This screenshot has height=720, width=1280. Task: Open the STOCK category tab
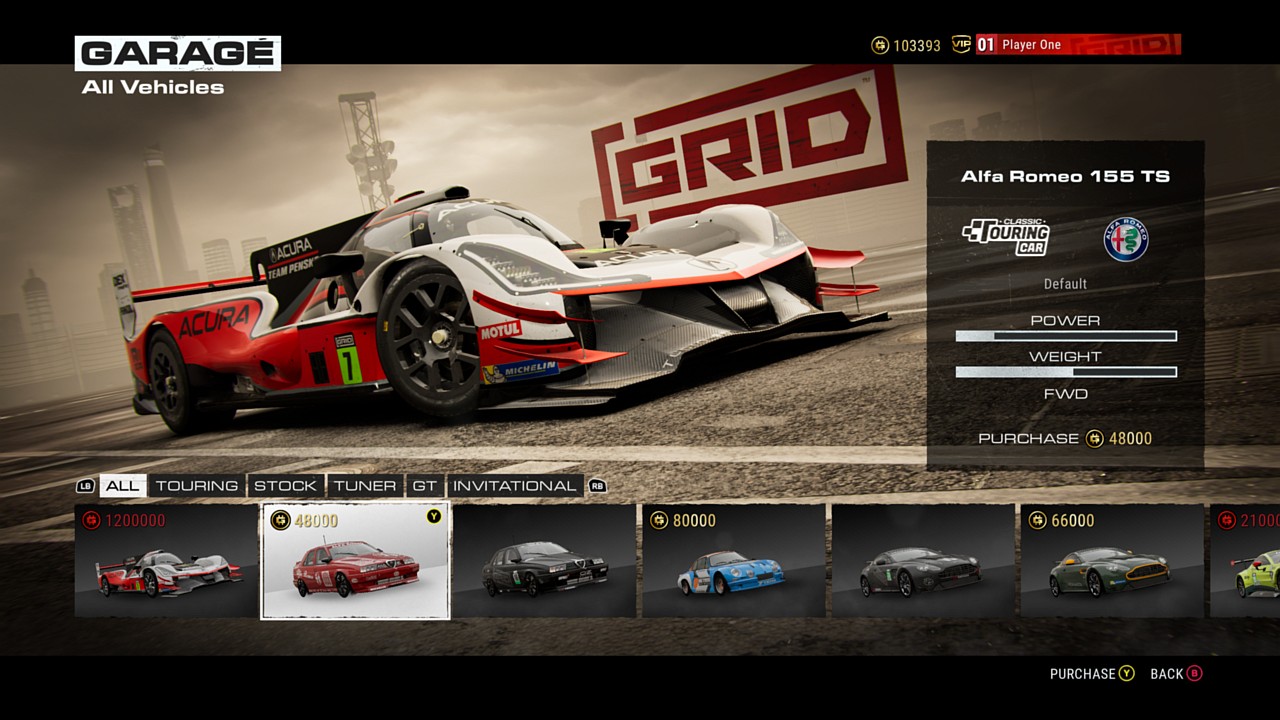[x=285, y=486]
